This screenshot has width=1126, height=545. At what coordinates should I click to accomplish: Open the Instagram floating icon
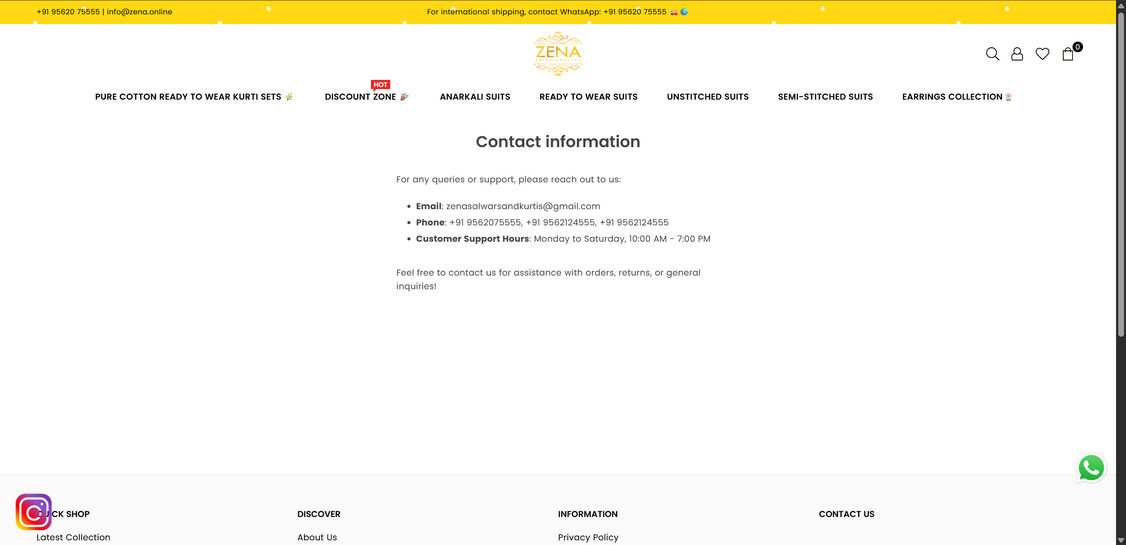point(34,512)
